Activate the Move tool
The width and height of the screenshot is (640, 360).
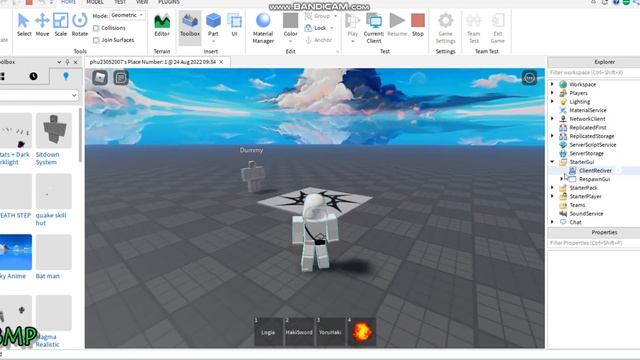click(x=42, y=25)
